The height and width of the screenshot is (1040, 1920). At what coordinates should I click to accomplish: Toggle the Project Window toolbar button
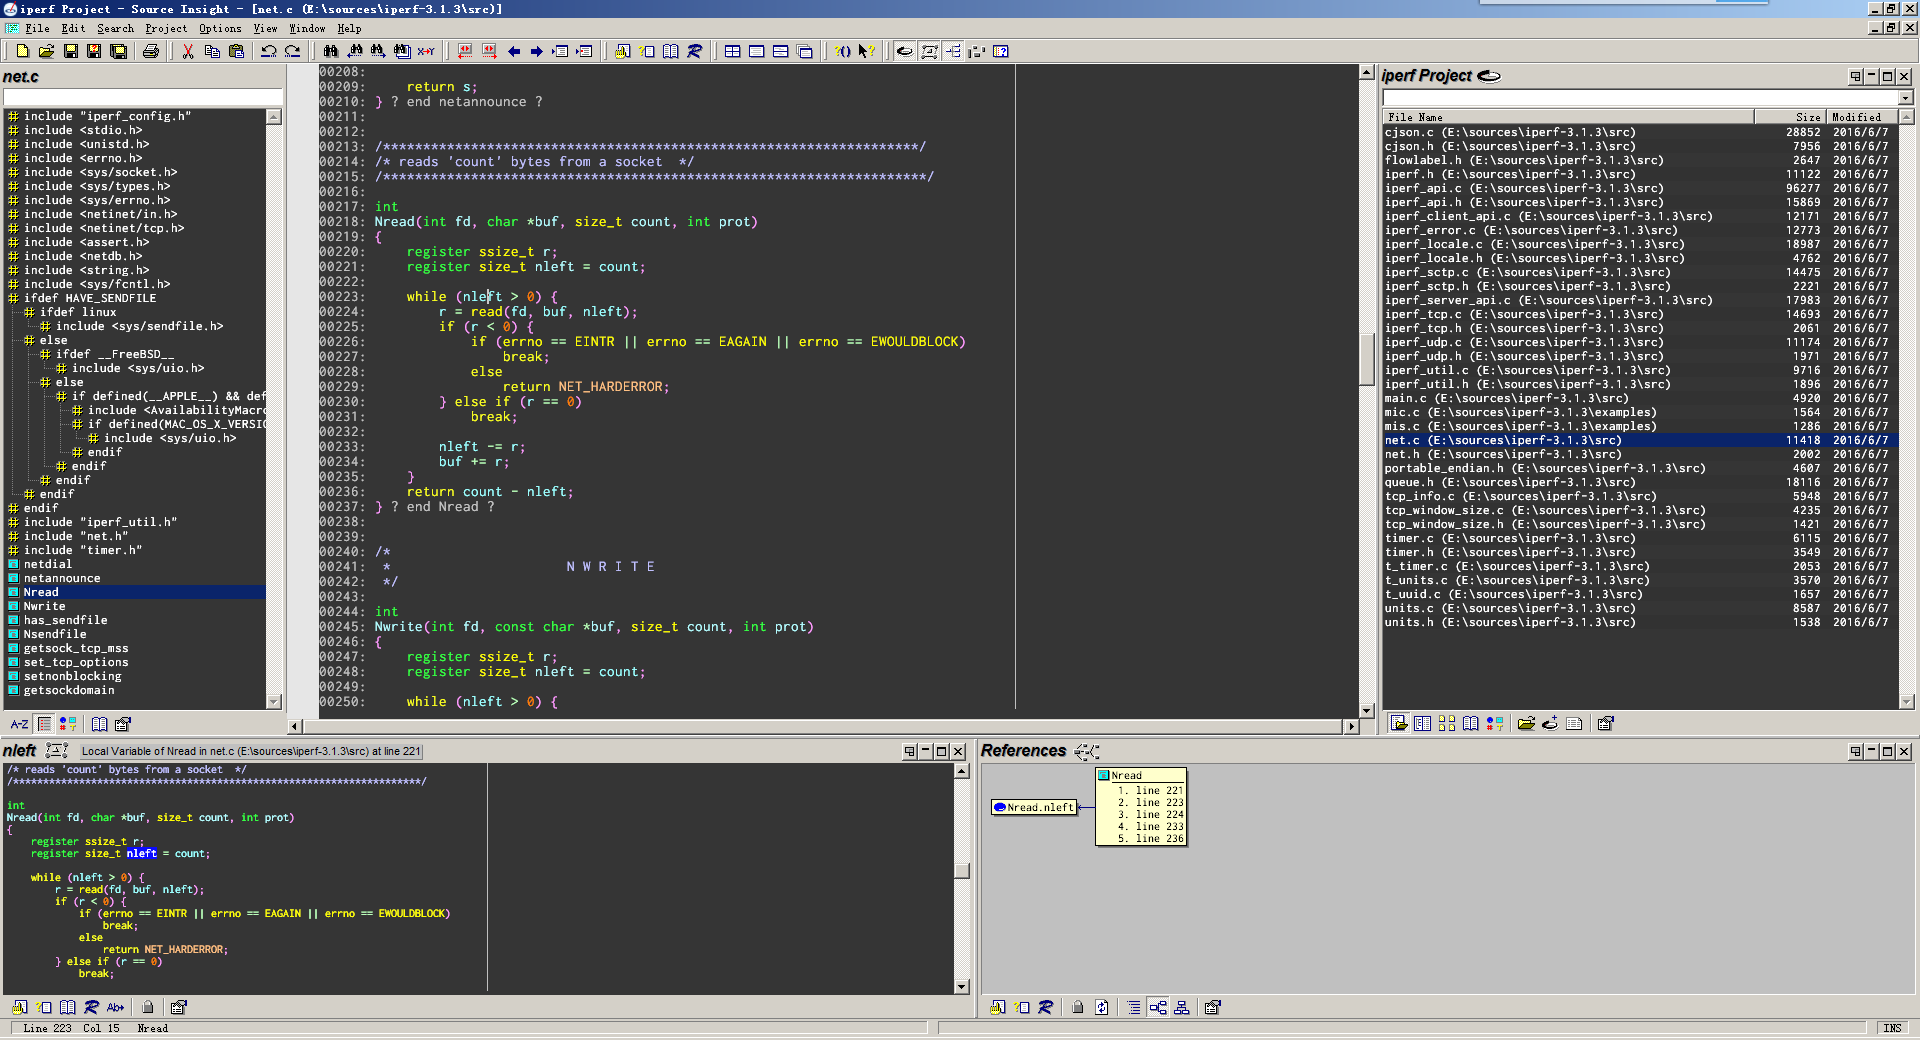click(904, 51)
